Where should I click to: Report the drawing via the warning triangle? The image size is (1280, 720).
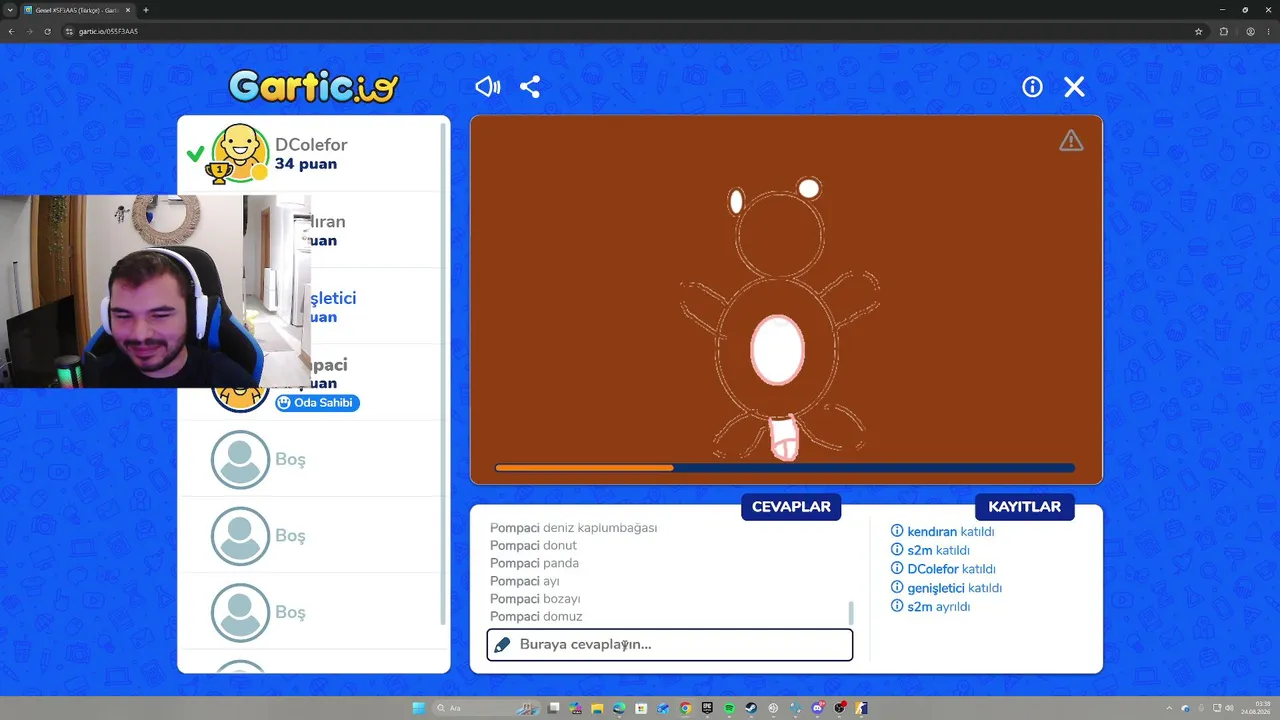coord(1071,141)
